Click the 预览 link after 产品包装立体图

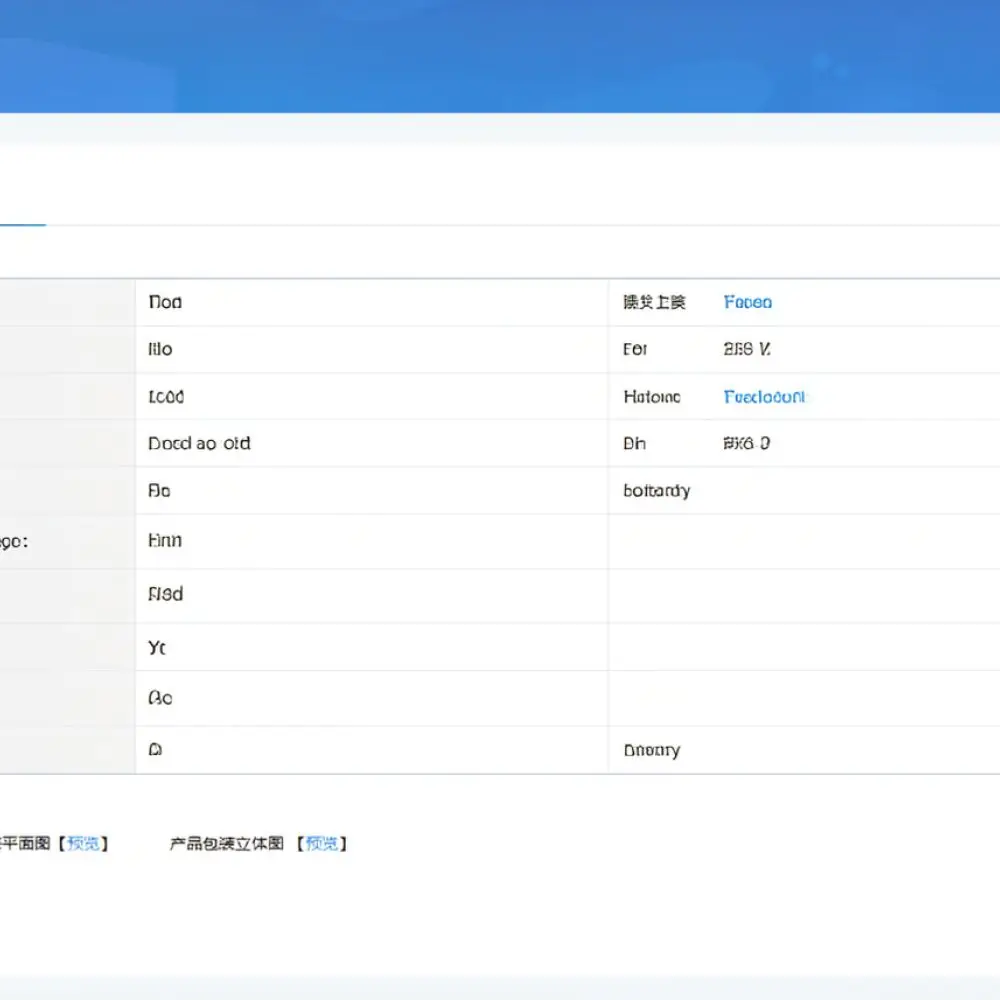pos(321,844)
